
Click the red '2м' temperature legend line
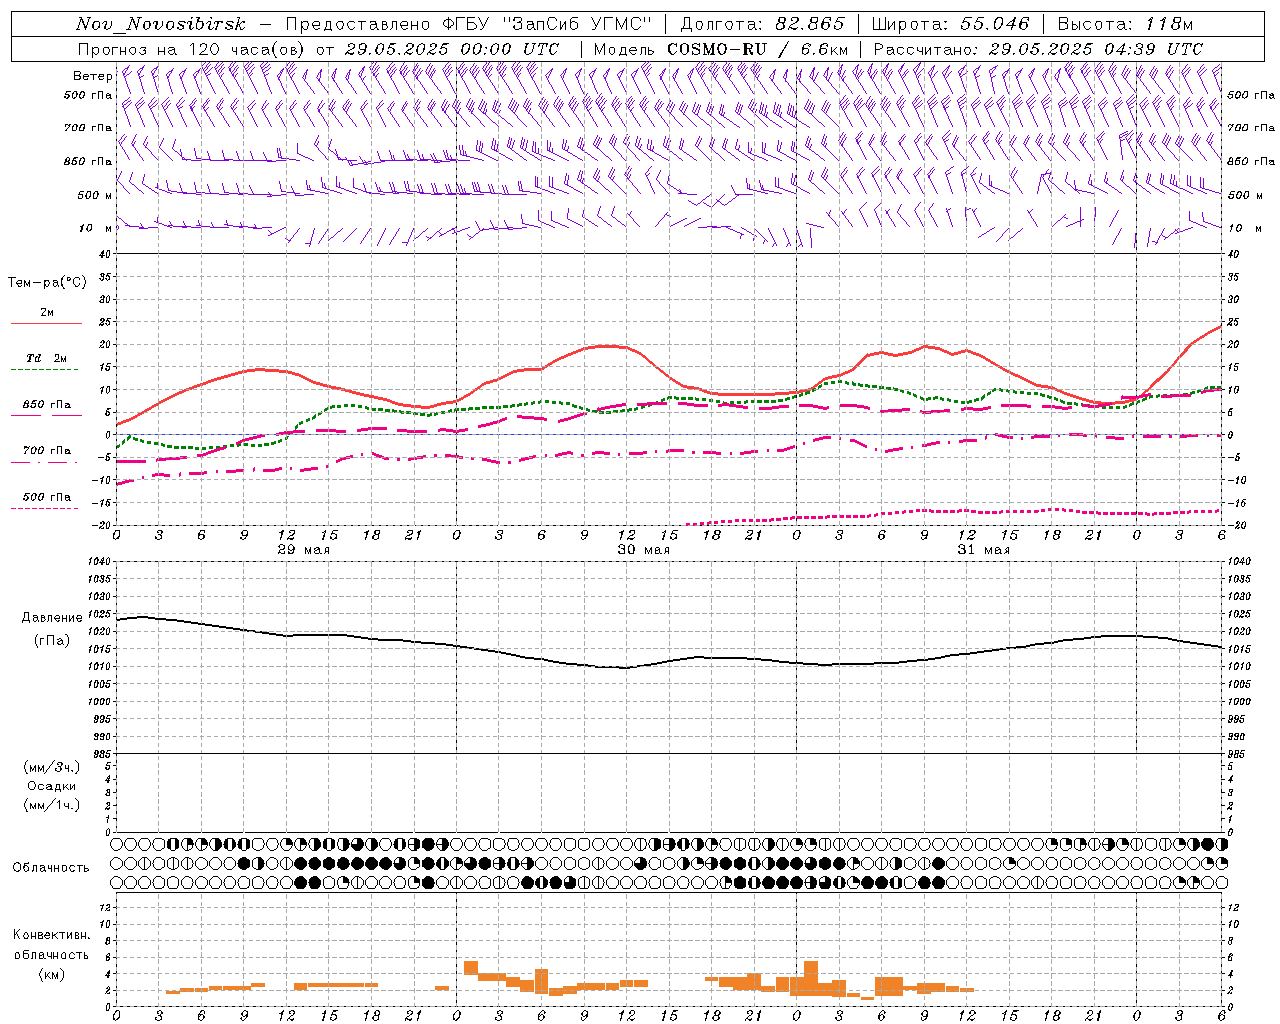point(46,323)
